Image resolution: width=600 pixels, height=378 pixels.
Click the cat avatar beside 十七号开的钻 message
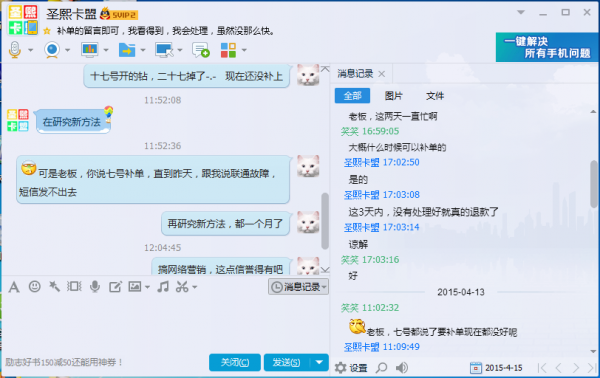[x=308, y=75]
